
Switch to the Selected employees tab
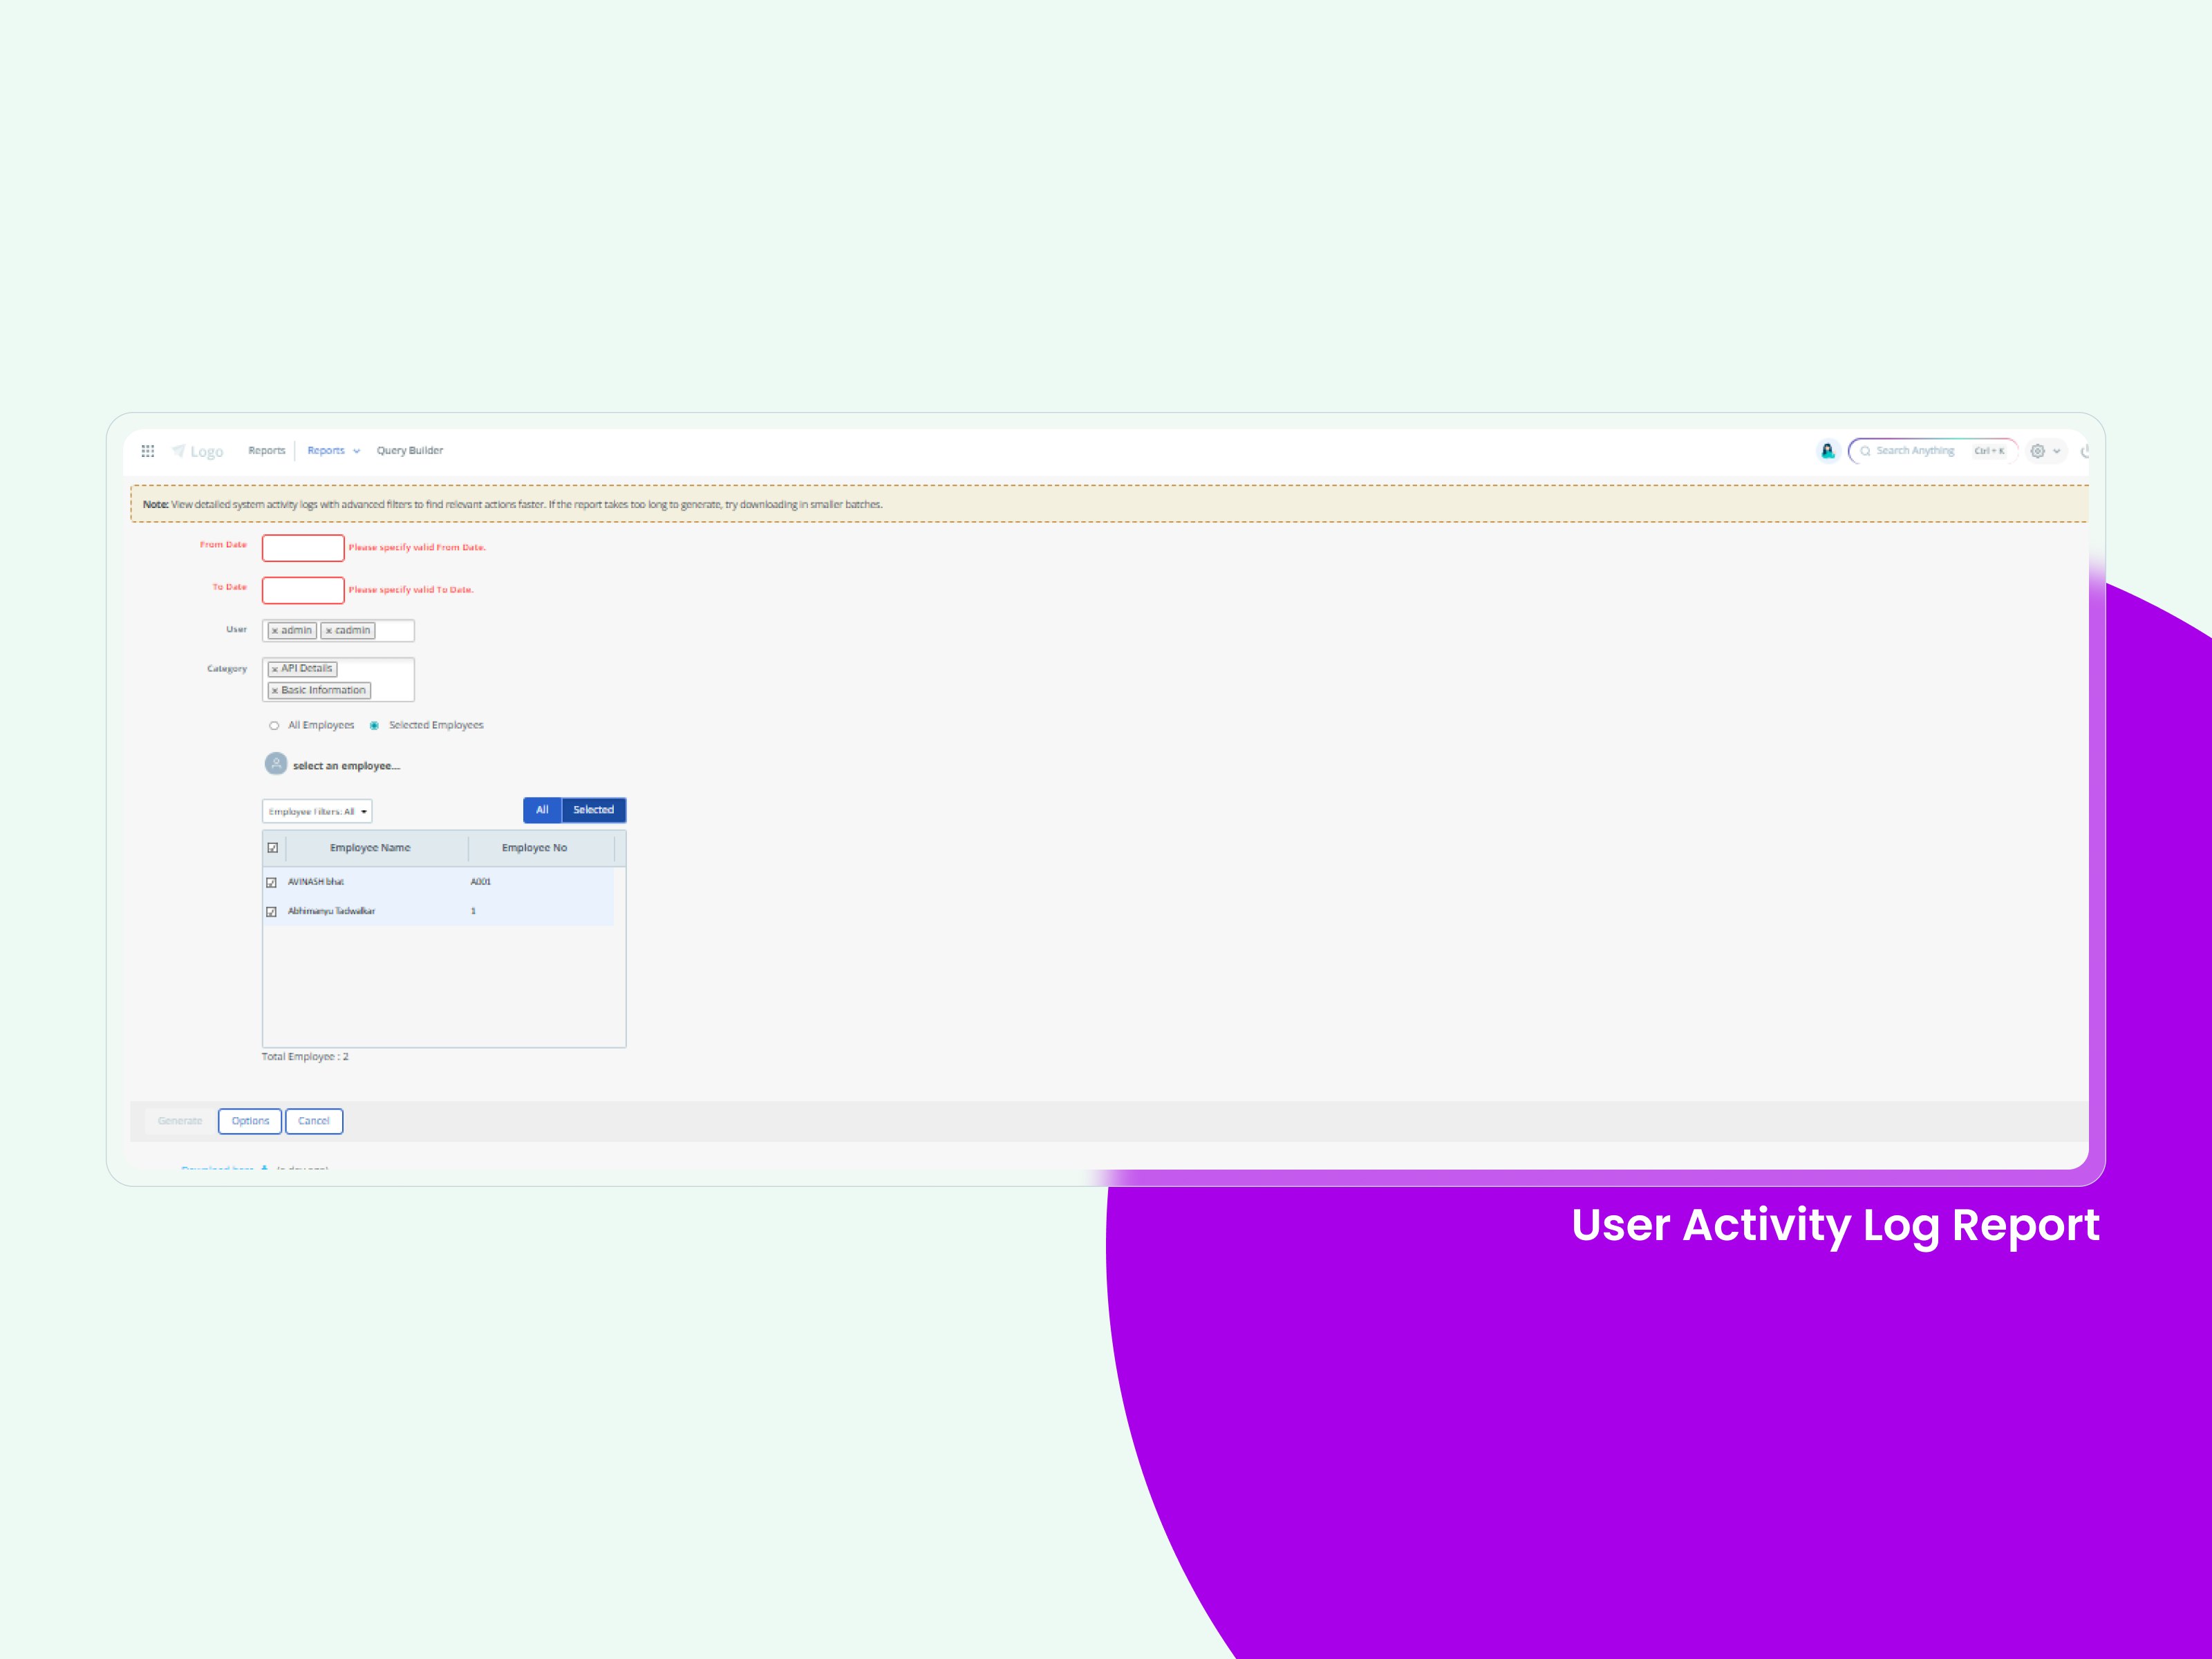(x=593, y=810)
